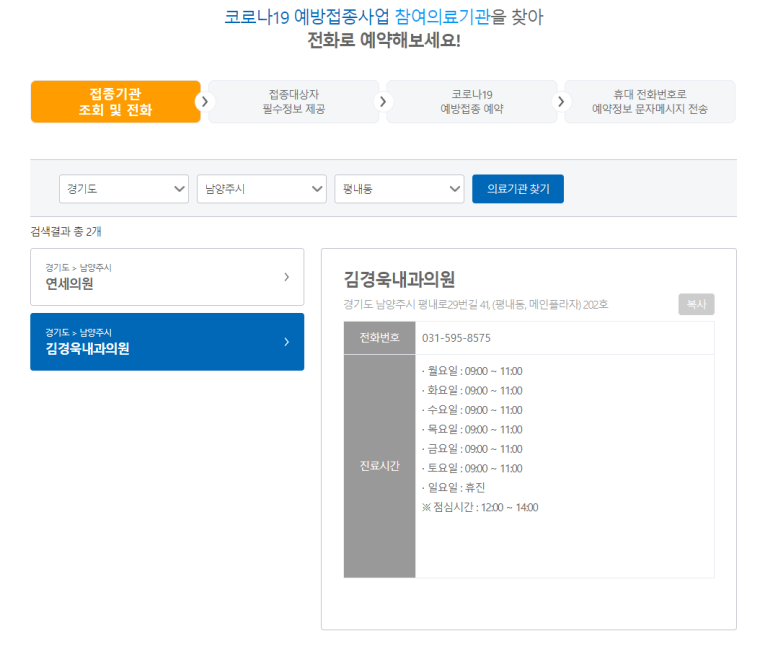Select 휴대 전화번호로 예약정보 문자메시지 전송 step

(x=650, y=102)
